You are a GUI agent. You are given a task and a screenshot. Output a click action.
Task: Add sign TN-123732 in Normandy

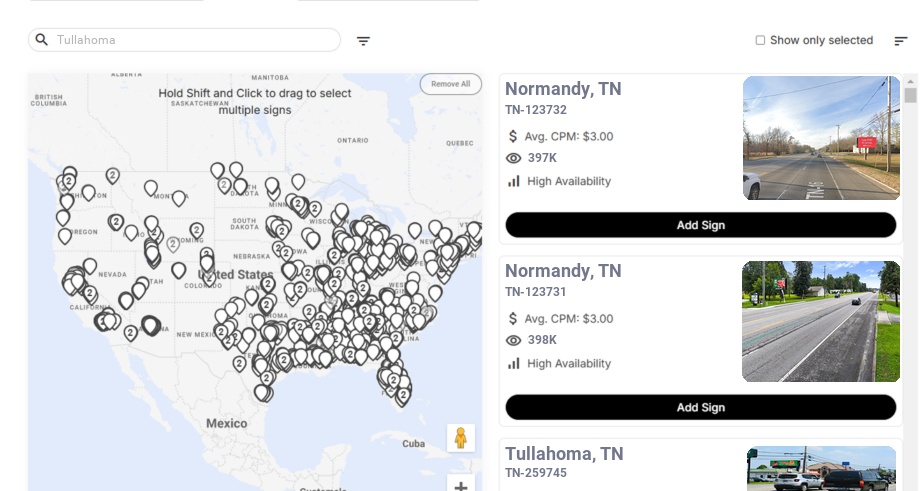coord(700,225)
